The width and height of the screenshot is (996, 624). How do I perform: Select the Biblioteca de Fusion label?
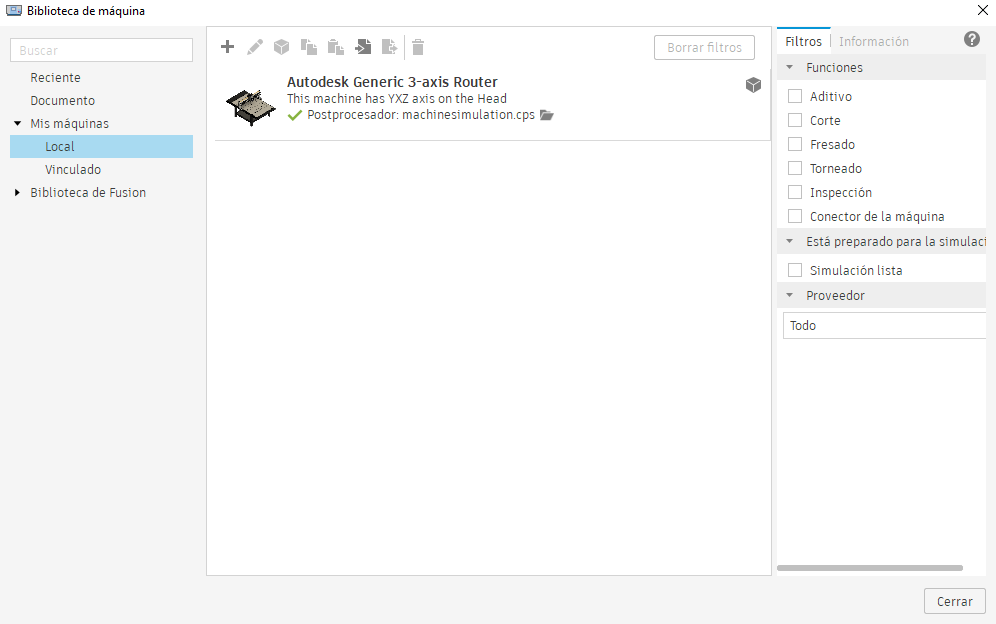point(88,193)
